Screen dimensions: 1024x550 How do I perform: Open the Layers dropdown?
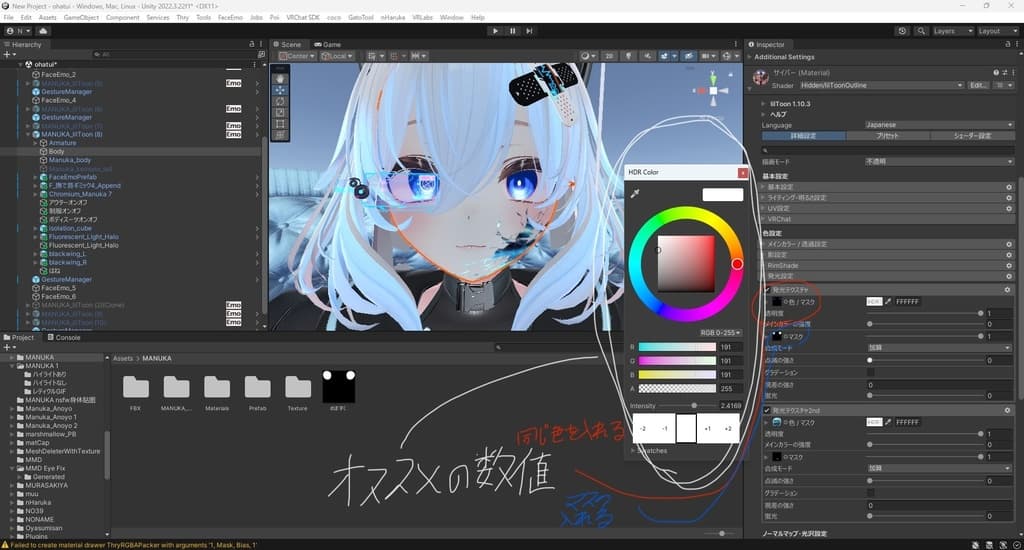pos(953,31)
